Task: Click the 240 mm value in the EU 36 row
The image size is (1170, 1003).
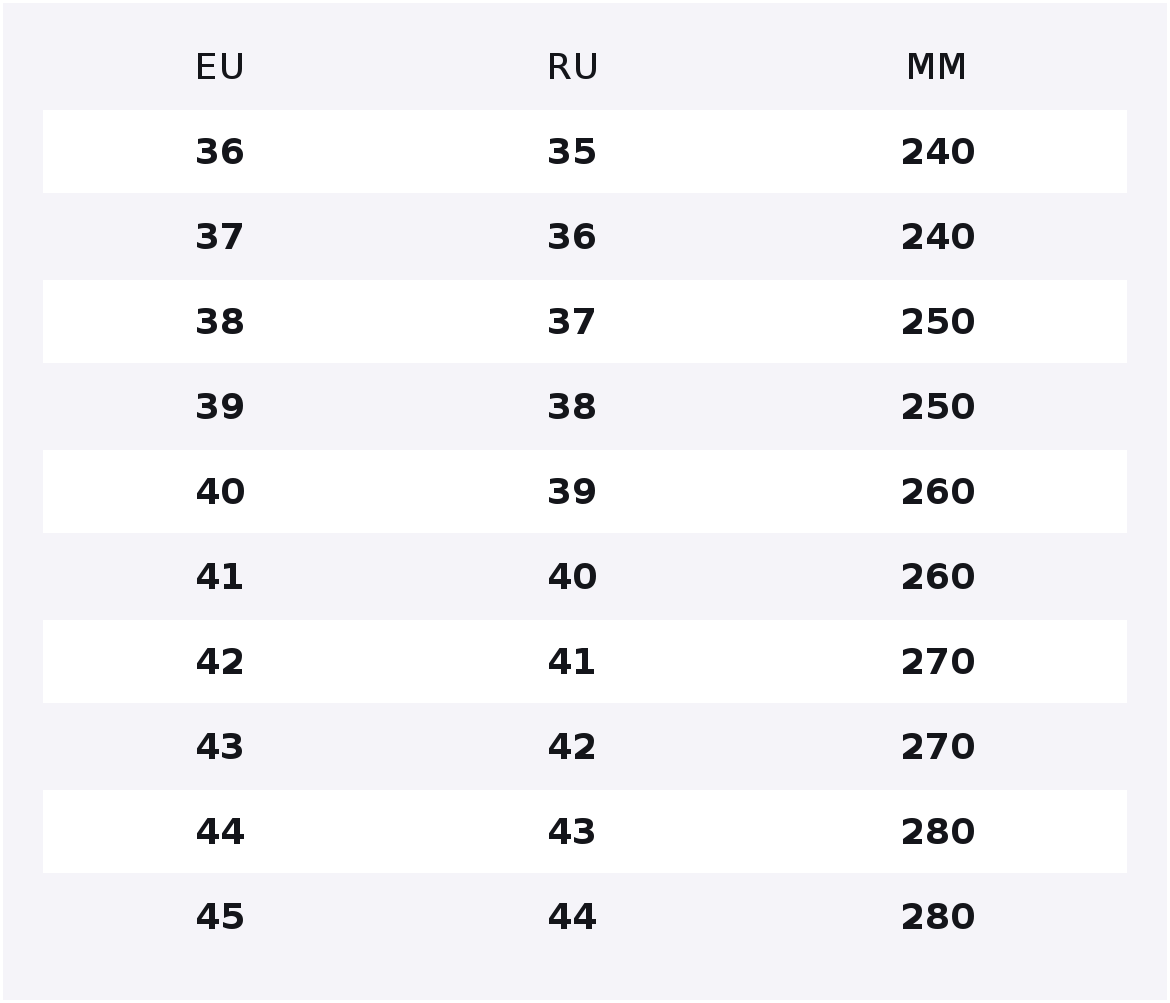Action: pos(938,151)
